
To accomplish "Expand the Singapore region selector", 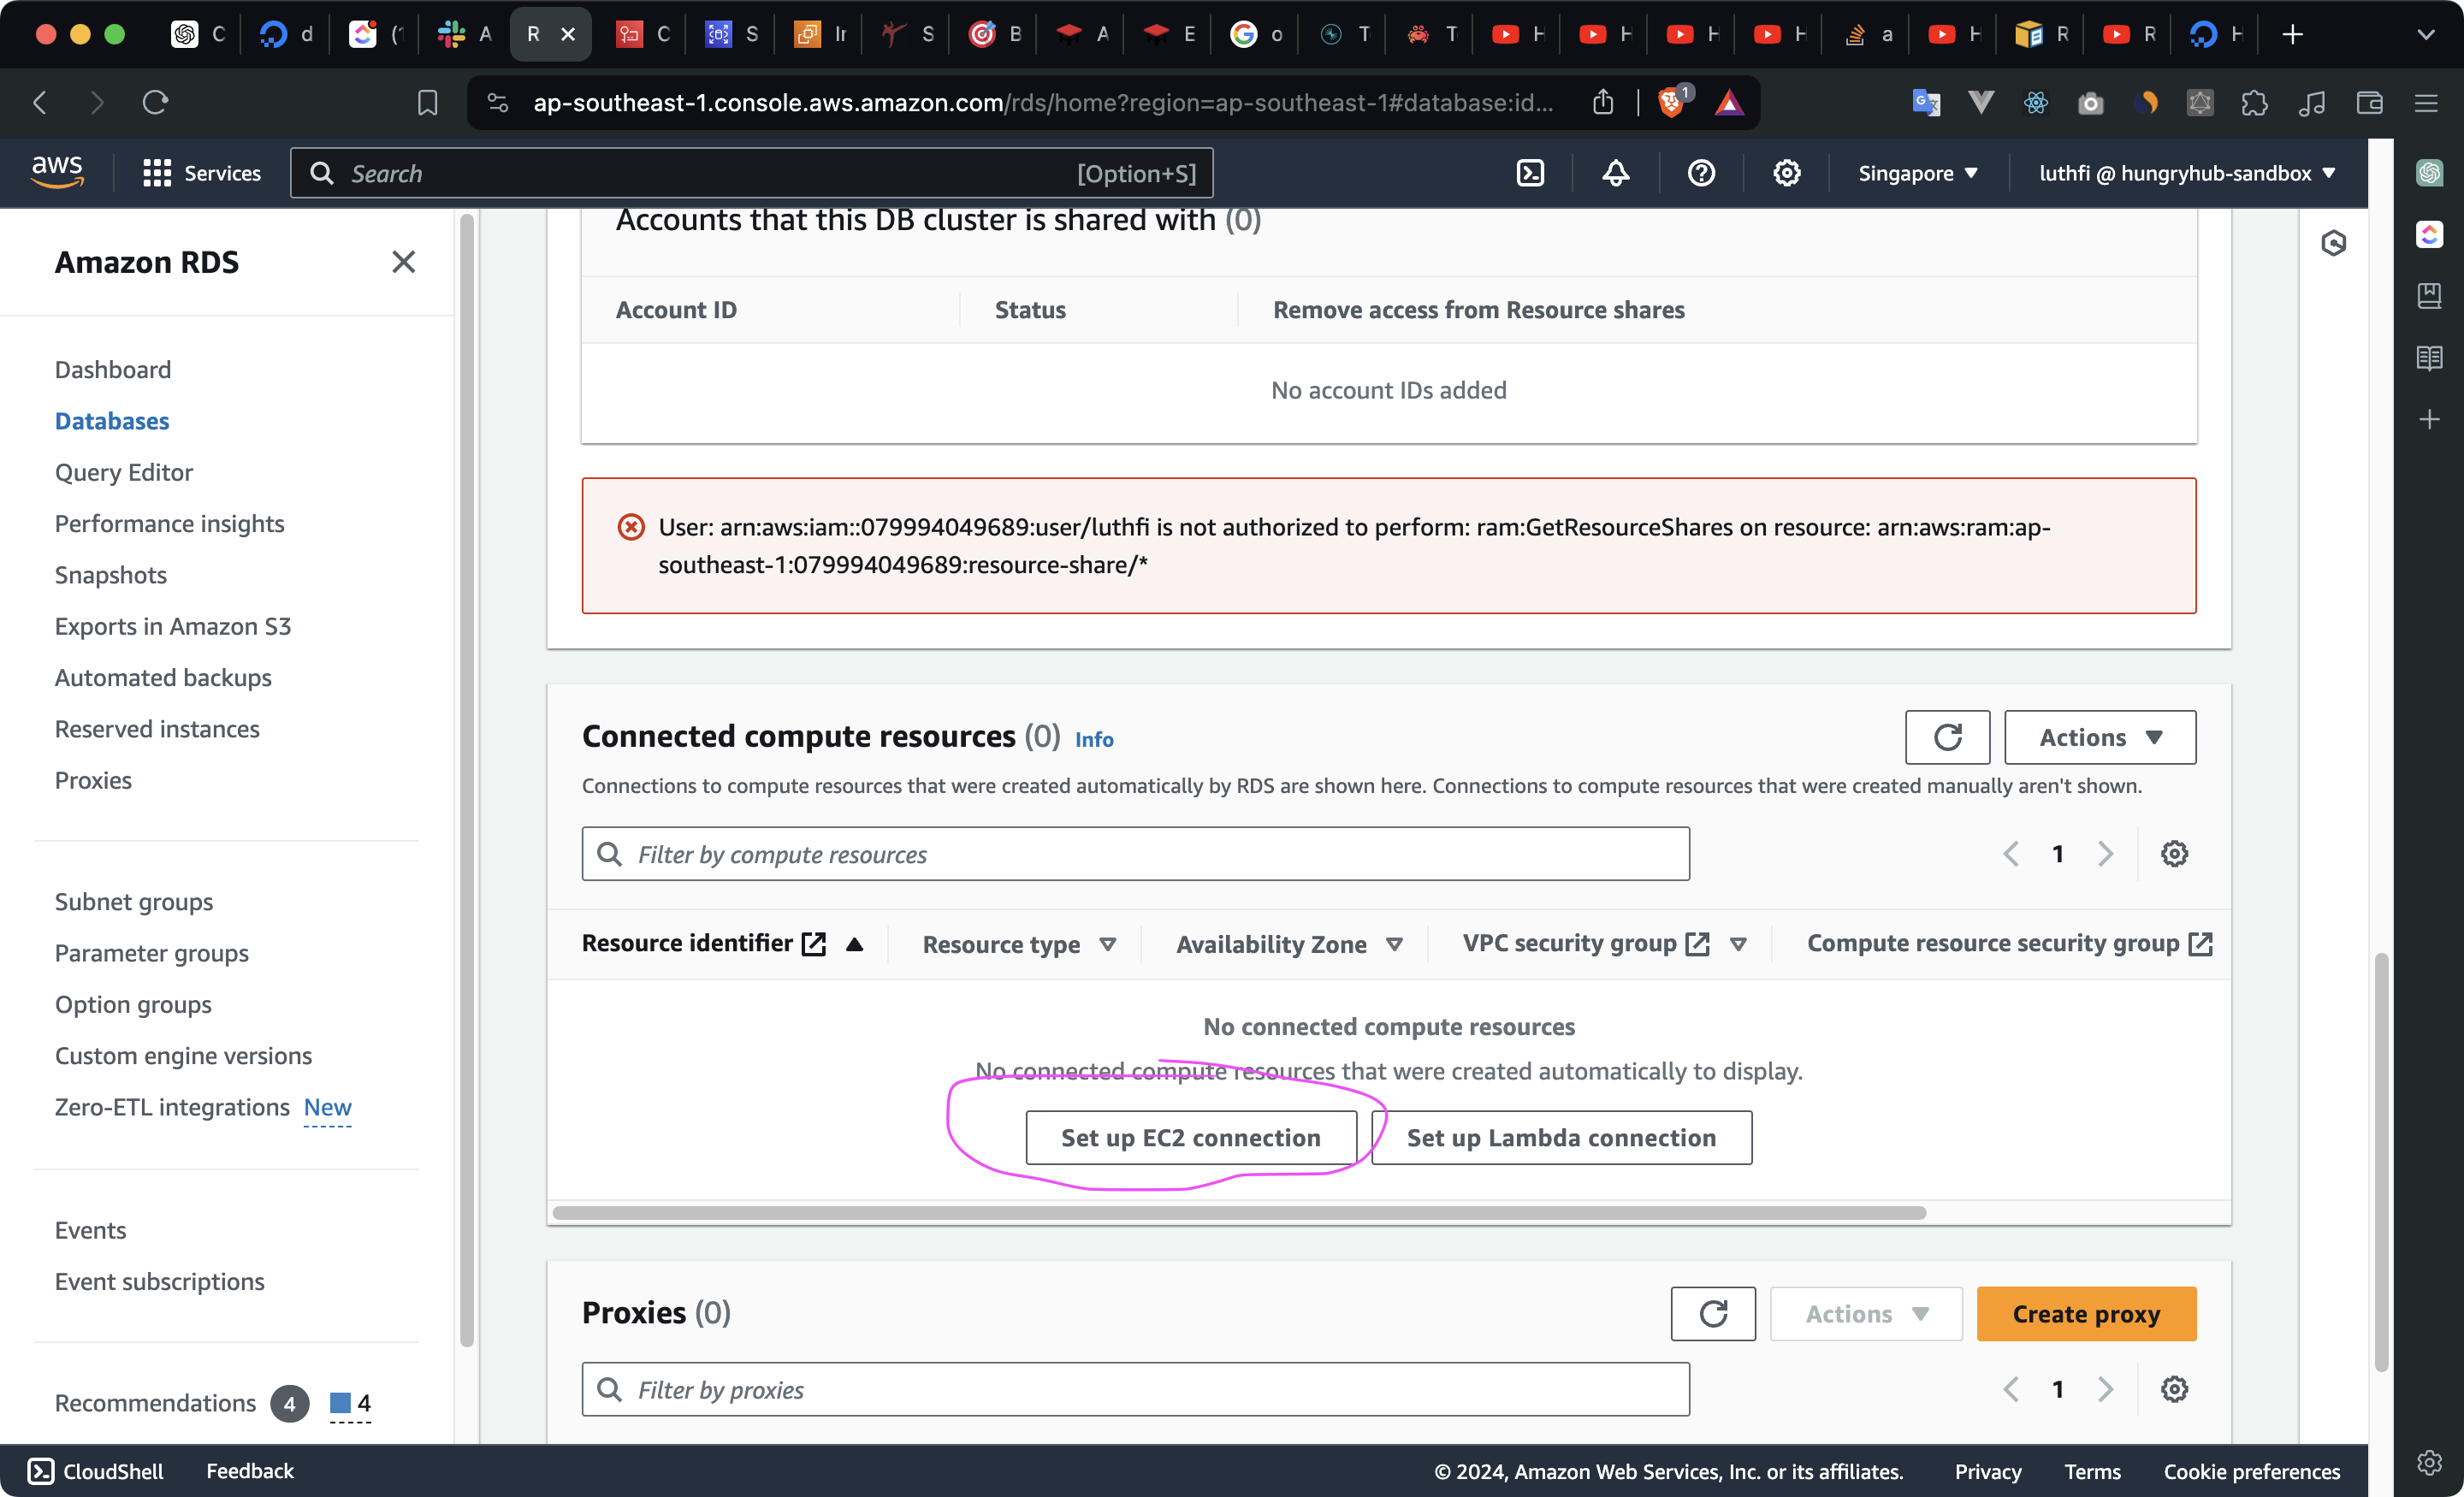I will pyautogui.click(x=1917, y=173).
